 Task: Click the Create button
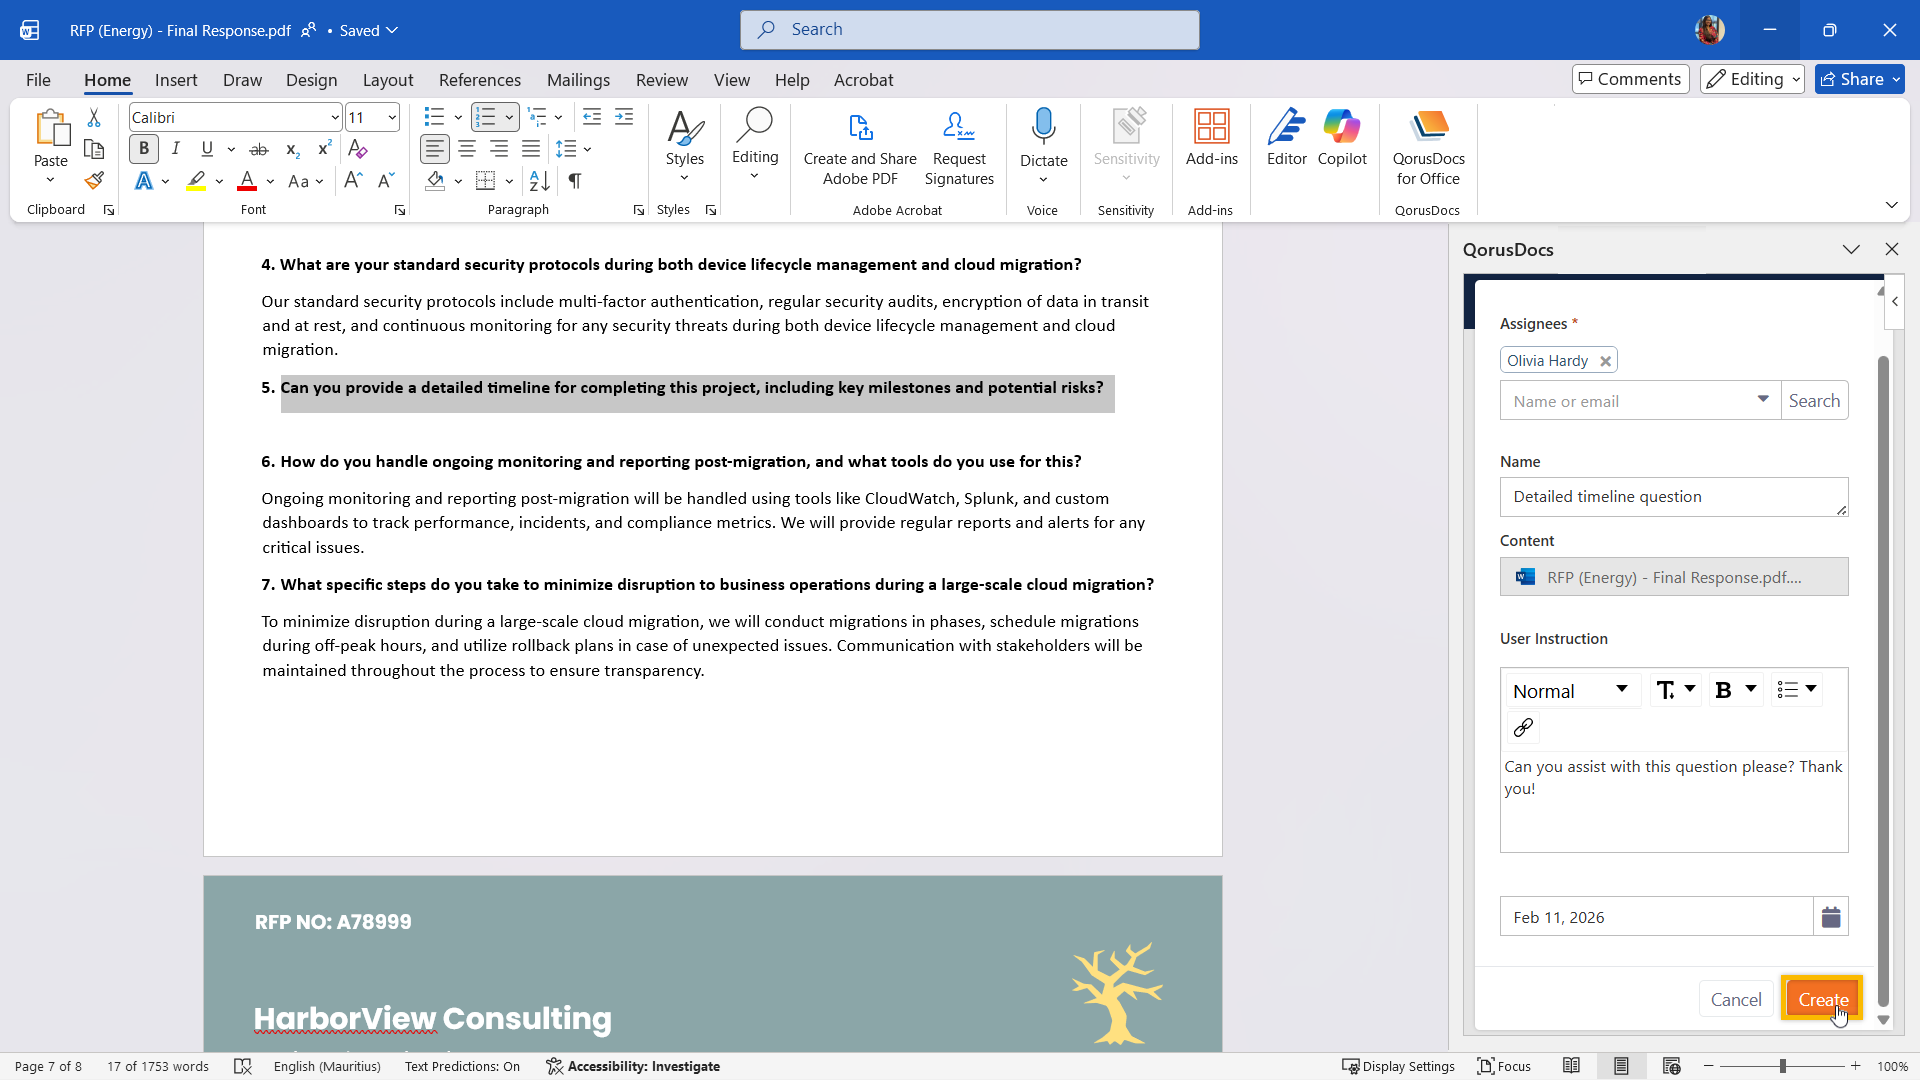1822,999
